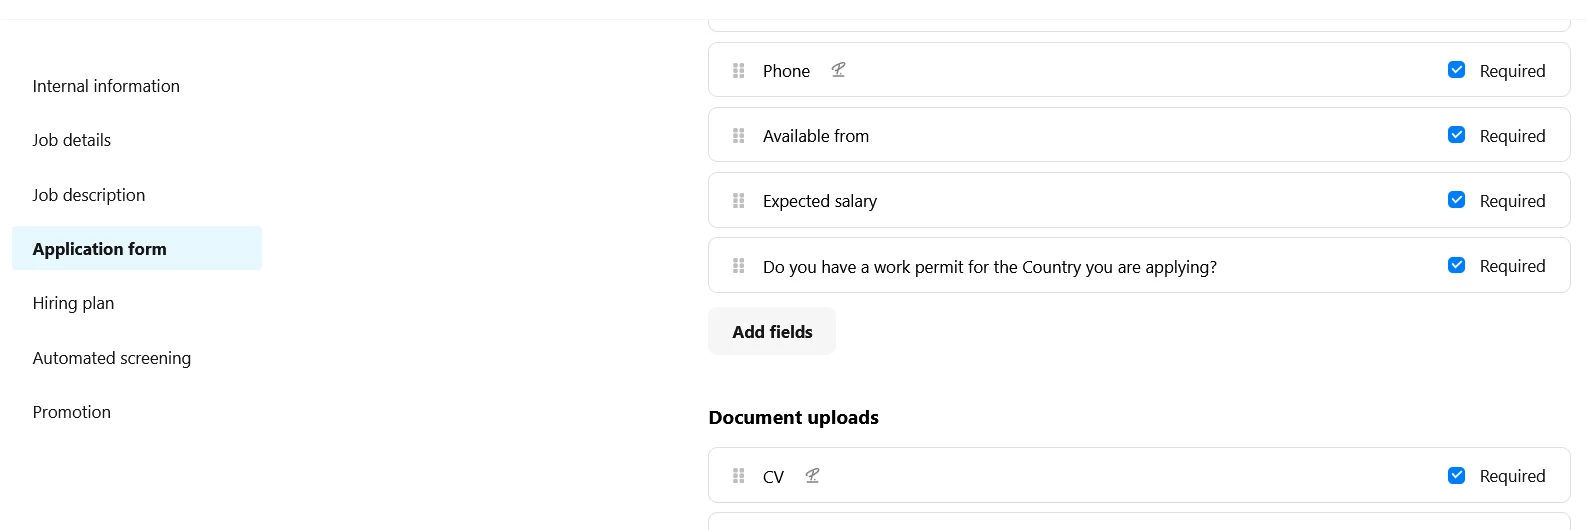Image resolution: width=1587 pixels, height=530 pixels.
Task: Uncheck the Required checkbox for CV
Action: pyautogui.click(x=1457, y=475)
